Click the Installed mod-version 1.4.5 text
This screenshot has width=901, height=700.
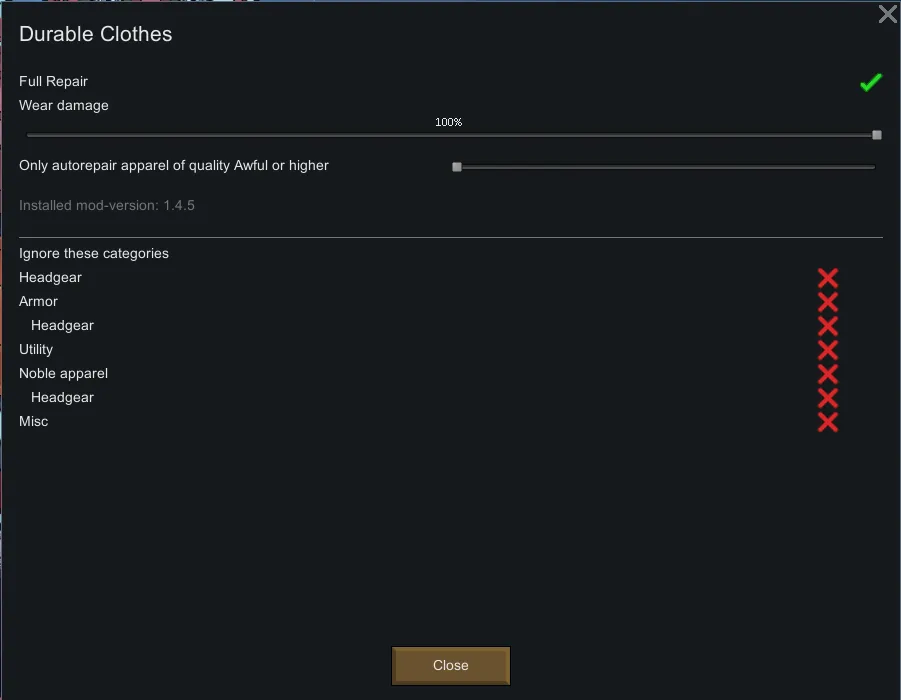pyautogui.click(x=107, y=205)
